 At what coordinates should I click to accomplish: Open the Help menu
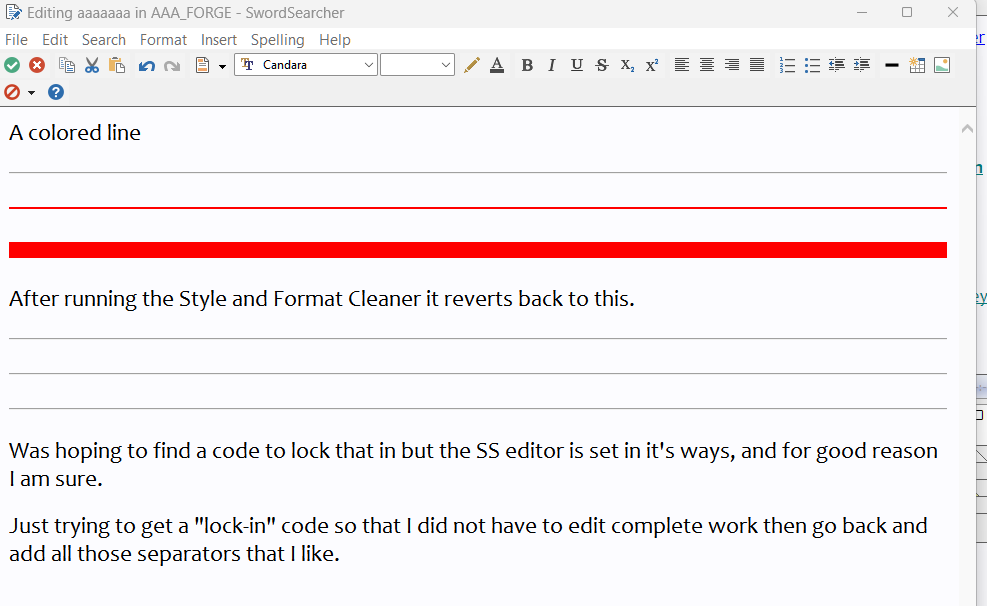[x=335, y=40]
